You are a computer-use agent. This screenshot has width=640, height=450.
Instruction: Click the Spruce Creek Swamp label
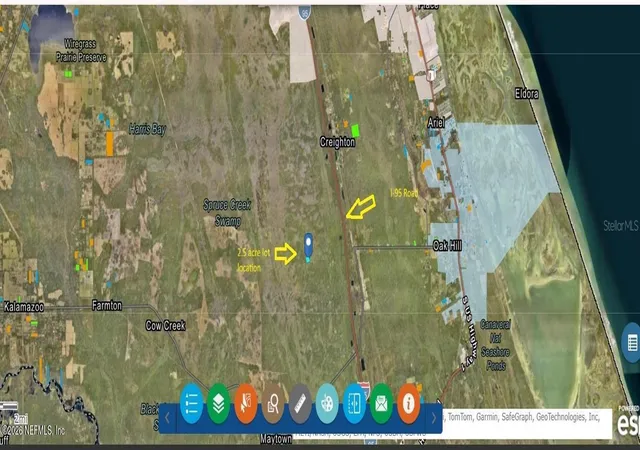[x=227, y=212]
